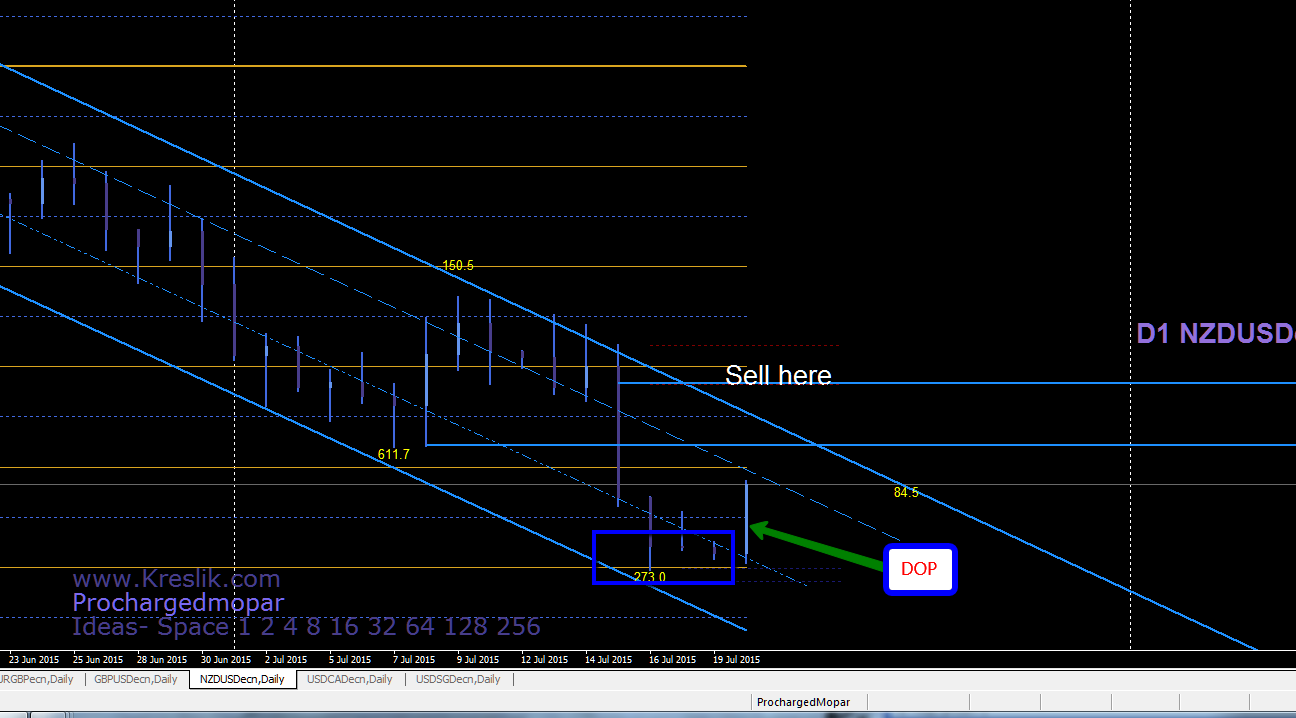Click the ProchargedMopar status bar entry
The width and height of the screenshot is (1296, 718).
(803, 702)
